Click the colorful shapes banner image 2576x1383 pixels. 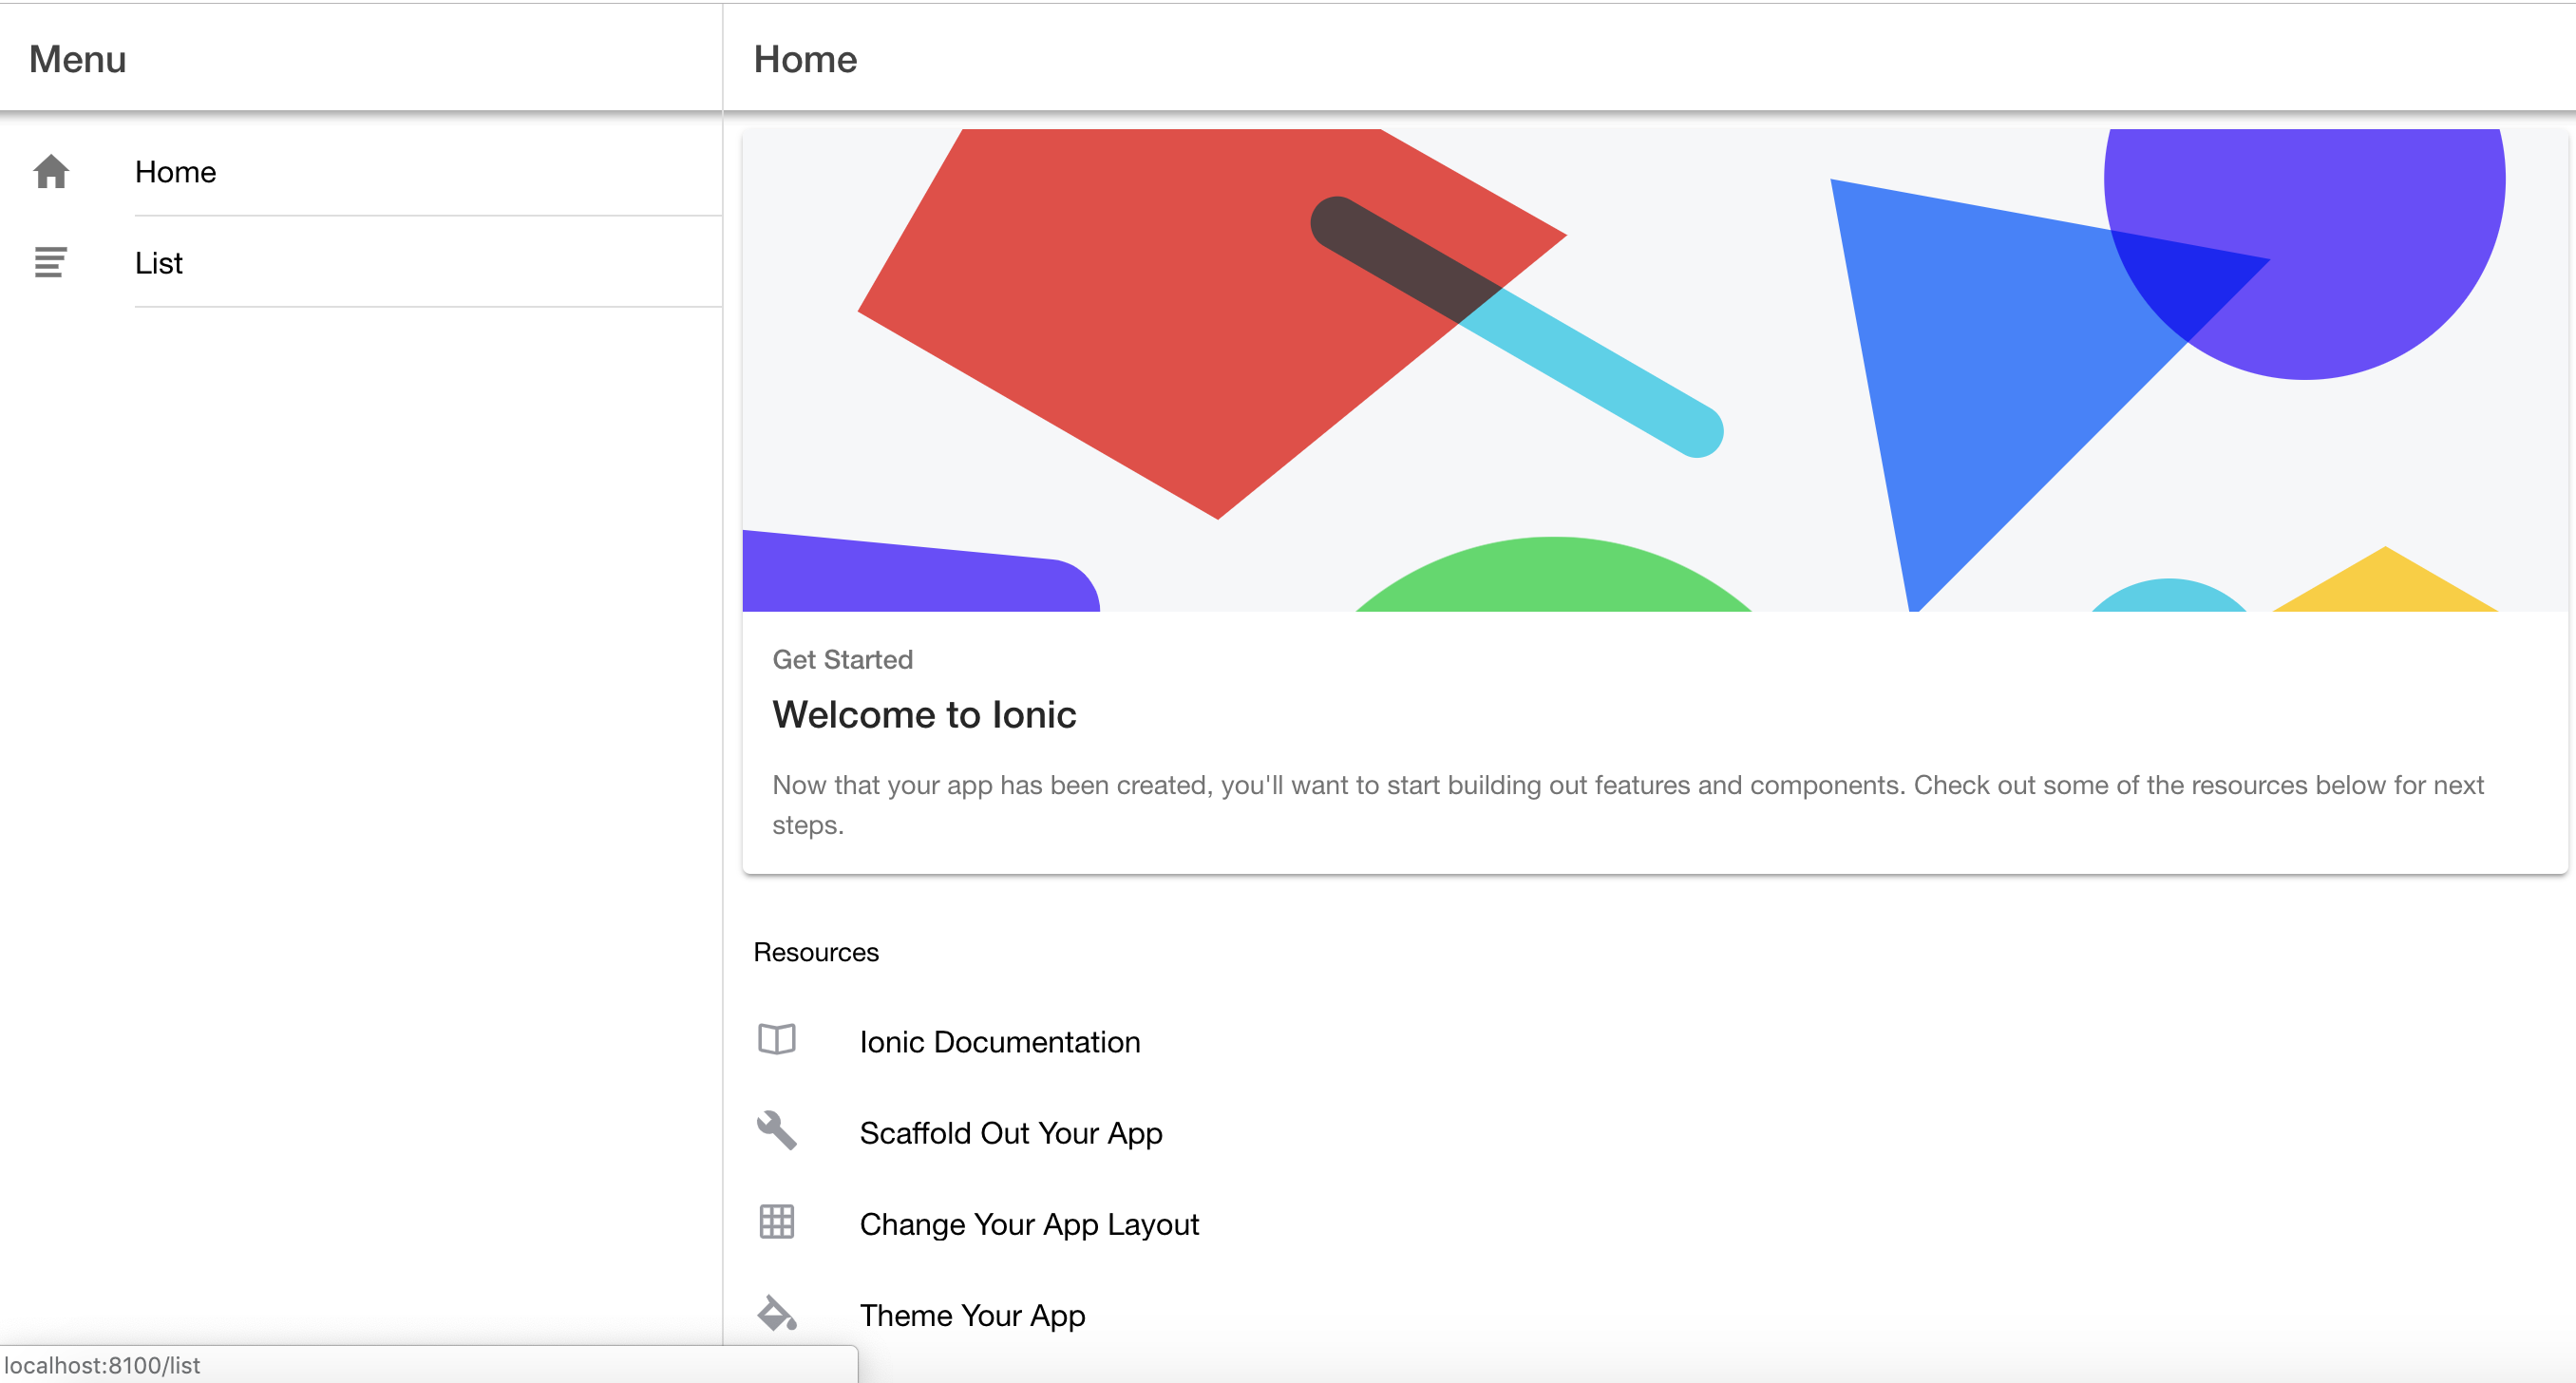1655,370
